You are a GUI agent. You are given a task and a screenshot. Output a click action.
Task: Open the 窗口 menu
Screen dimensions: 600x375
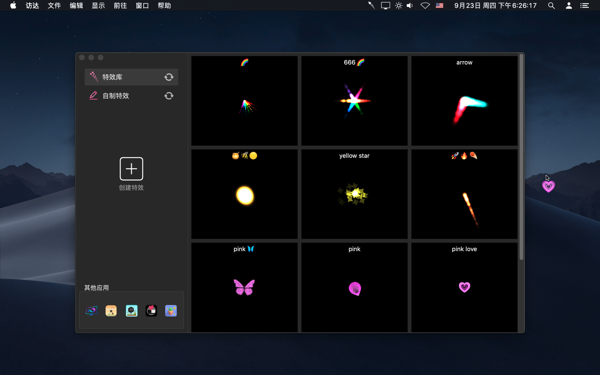[142, 5]
